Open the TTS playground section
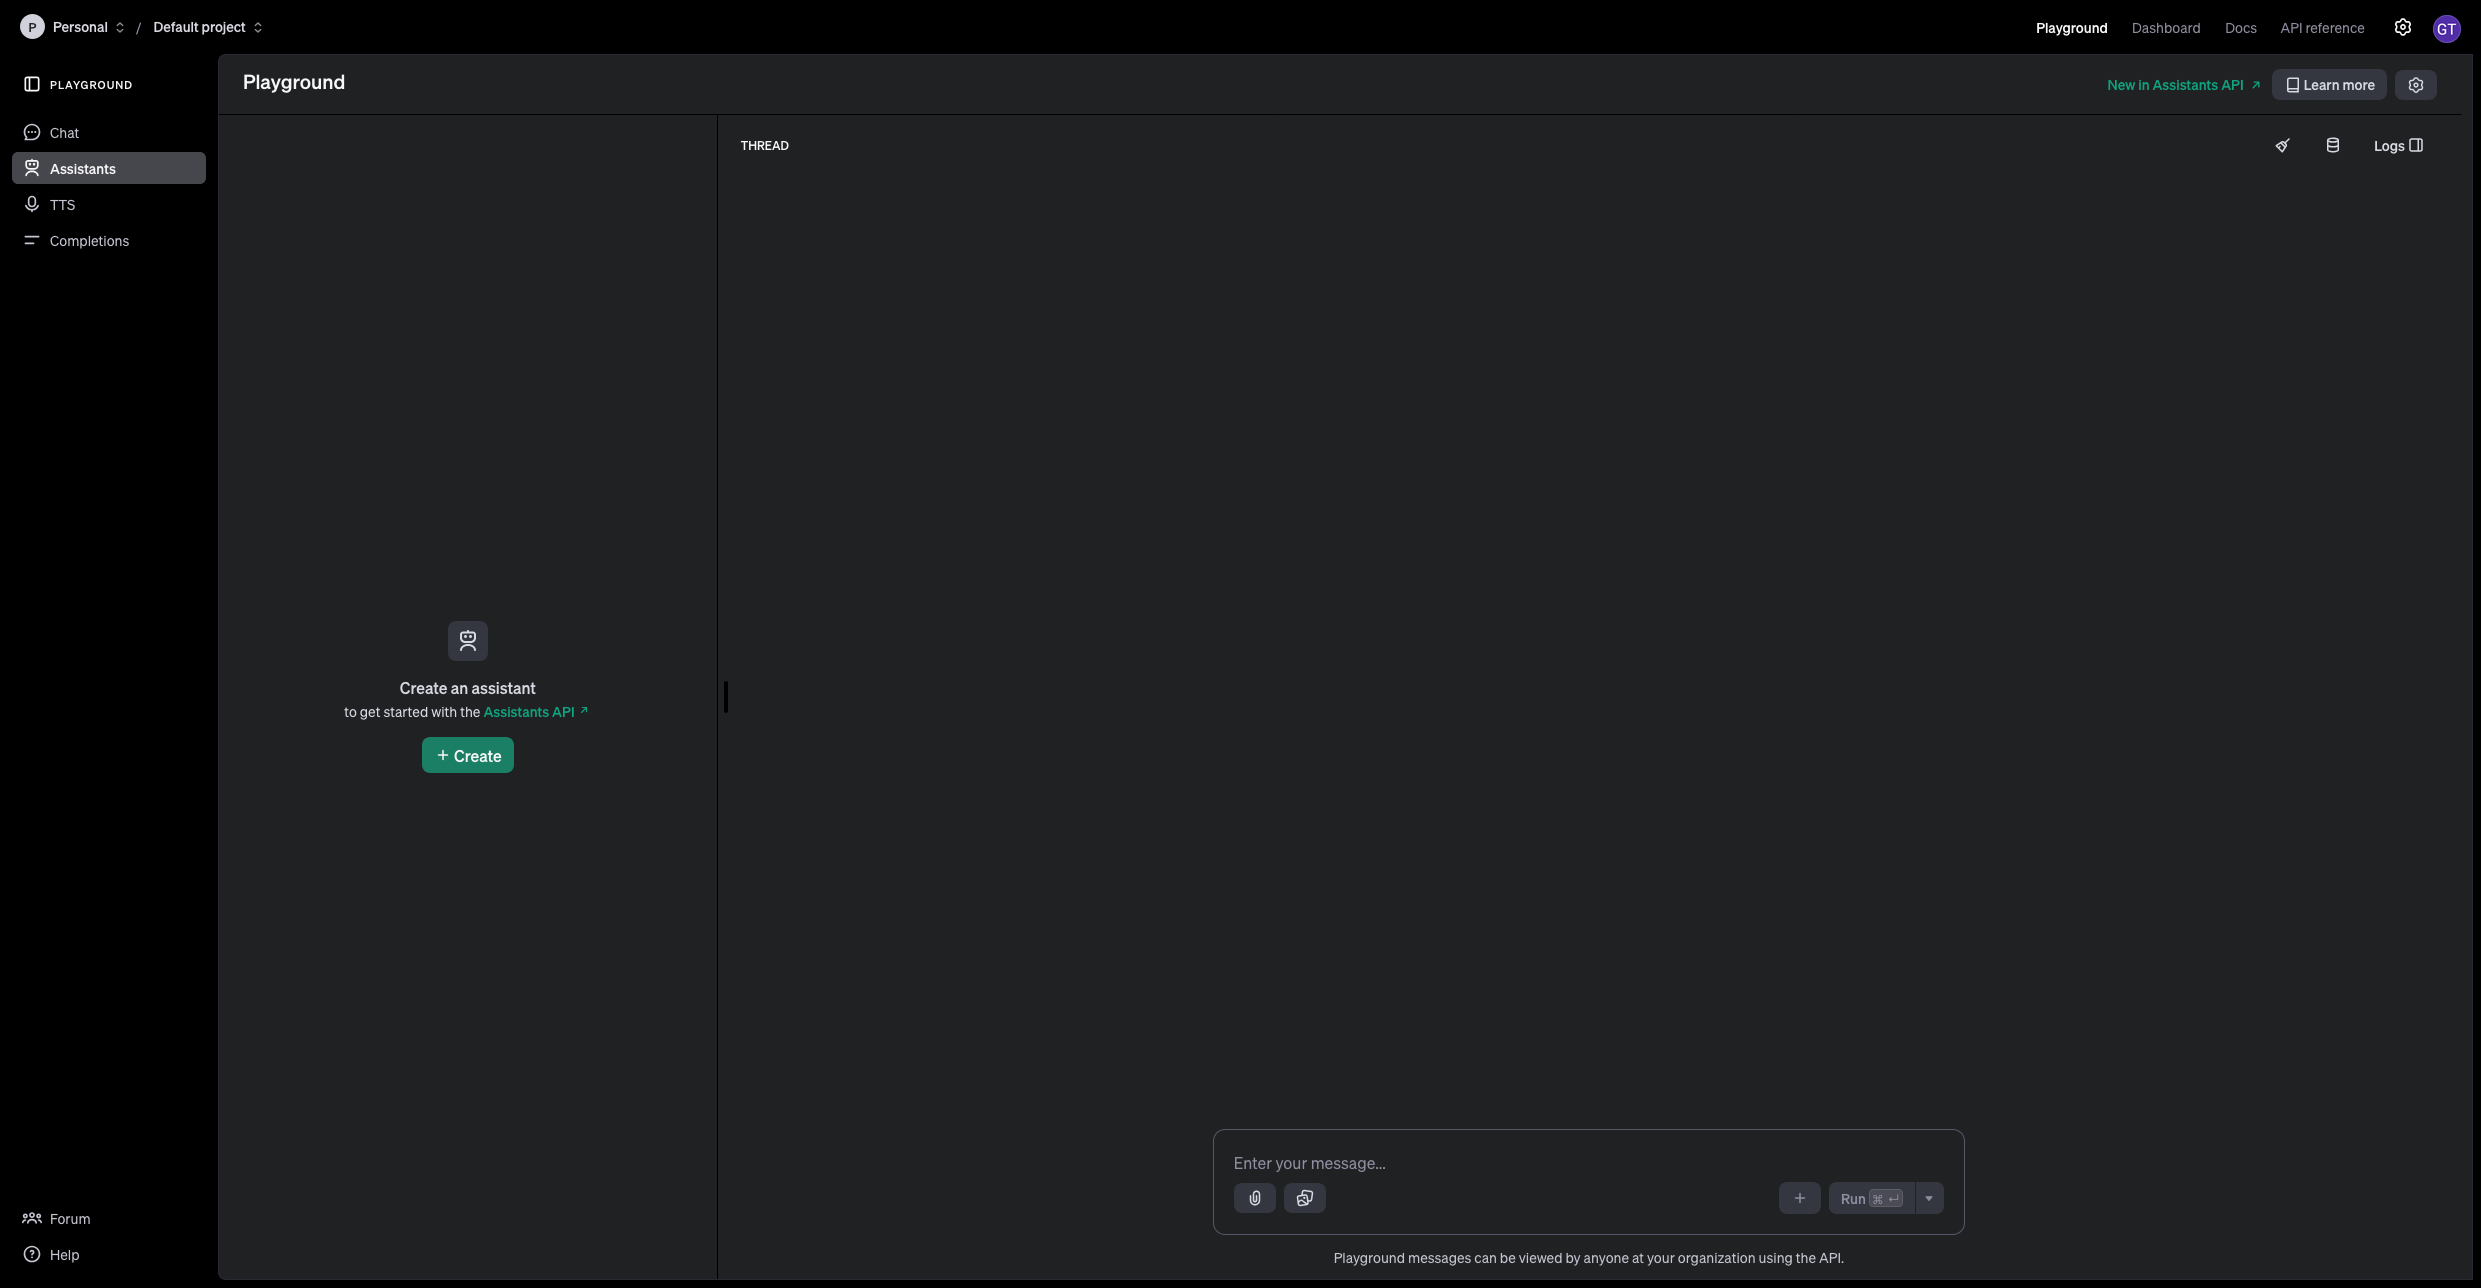 coord(62,205)
